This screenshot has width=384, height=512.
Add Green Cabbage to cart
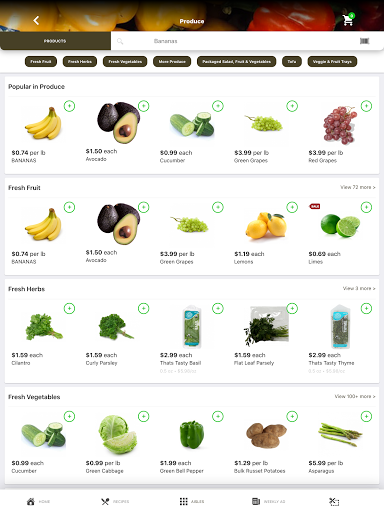(144, 416)
